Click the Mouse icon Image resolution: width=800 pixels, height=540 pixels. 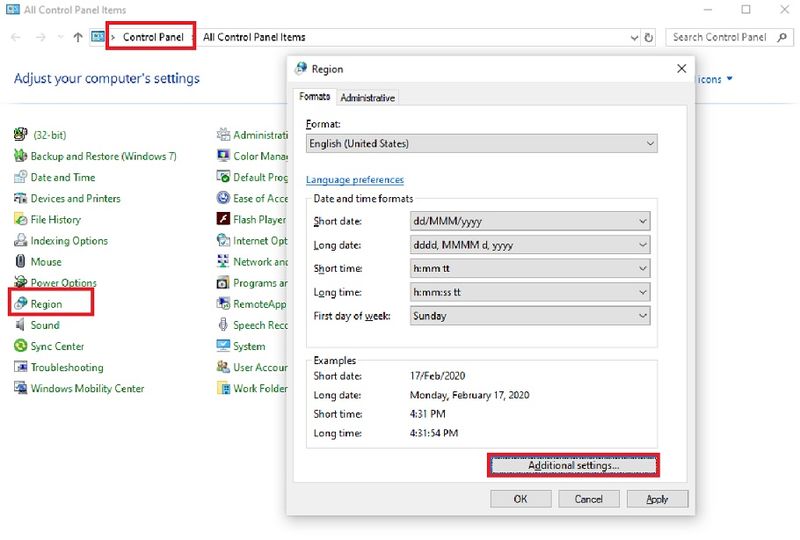[21, 262]
